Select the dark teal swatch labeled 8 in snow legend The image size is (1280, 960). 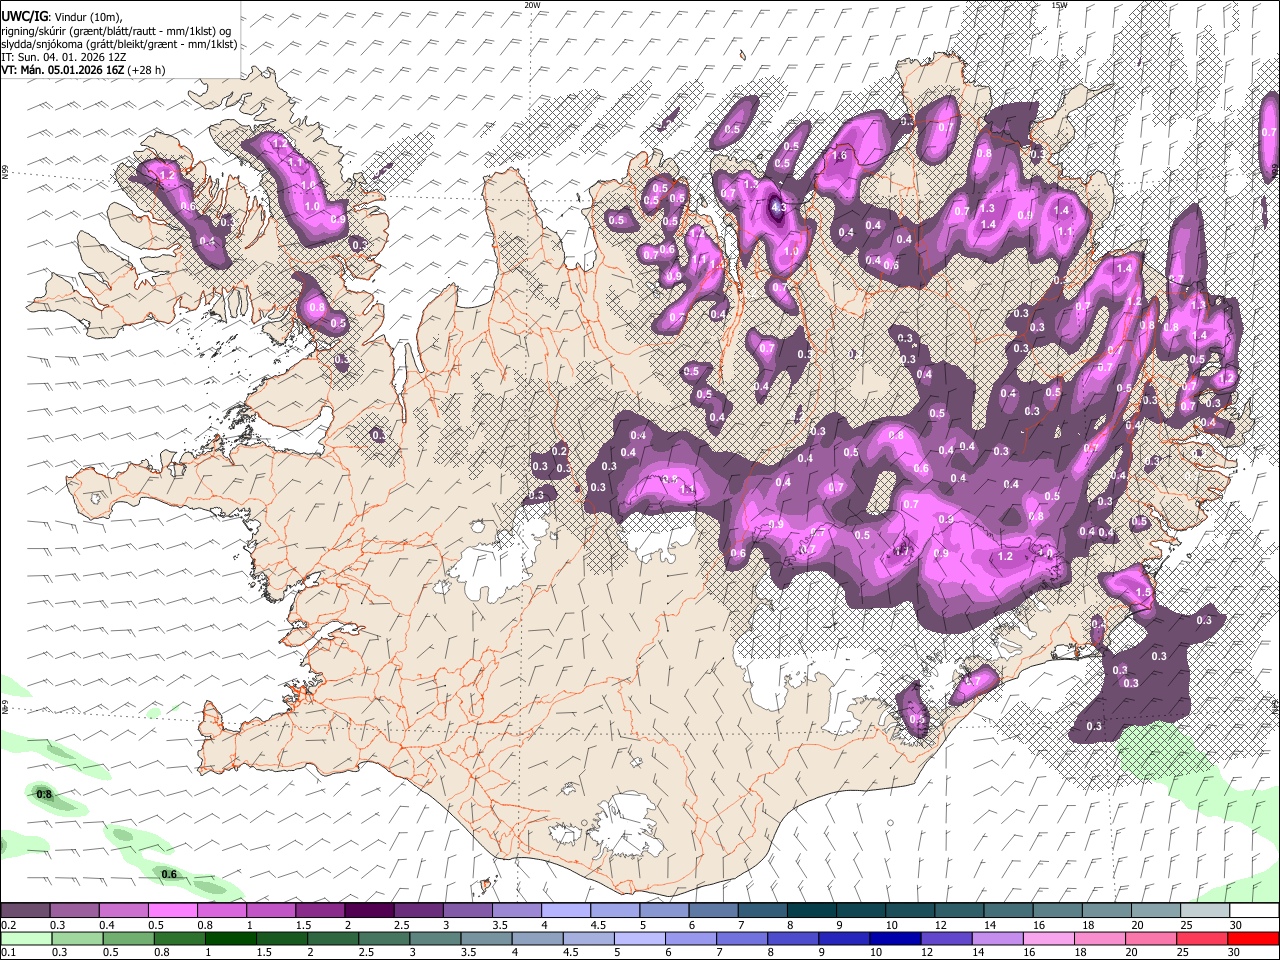click(x=811, y=911)
